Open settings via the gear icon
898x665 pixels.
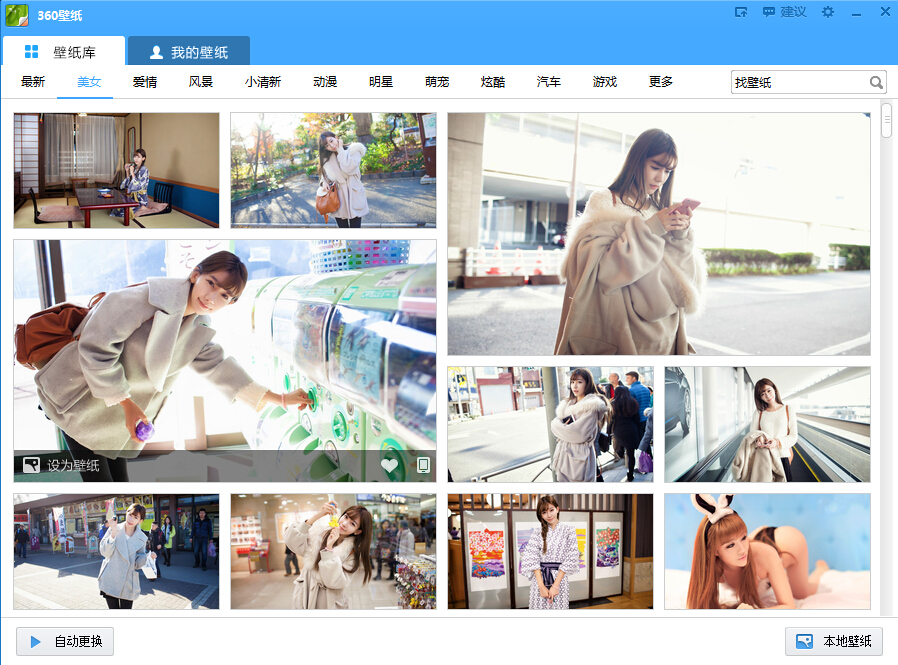(827, 12)
